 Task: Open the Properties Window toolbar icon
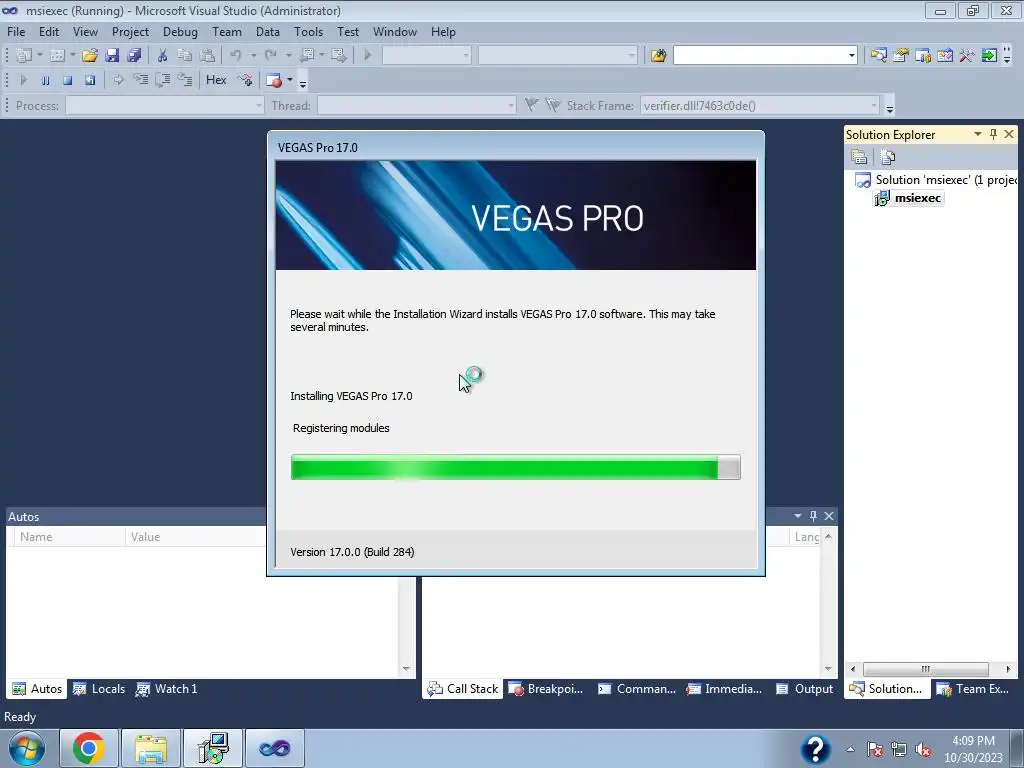(x=901, y=56)
